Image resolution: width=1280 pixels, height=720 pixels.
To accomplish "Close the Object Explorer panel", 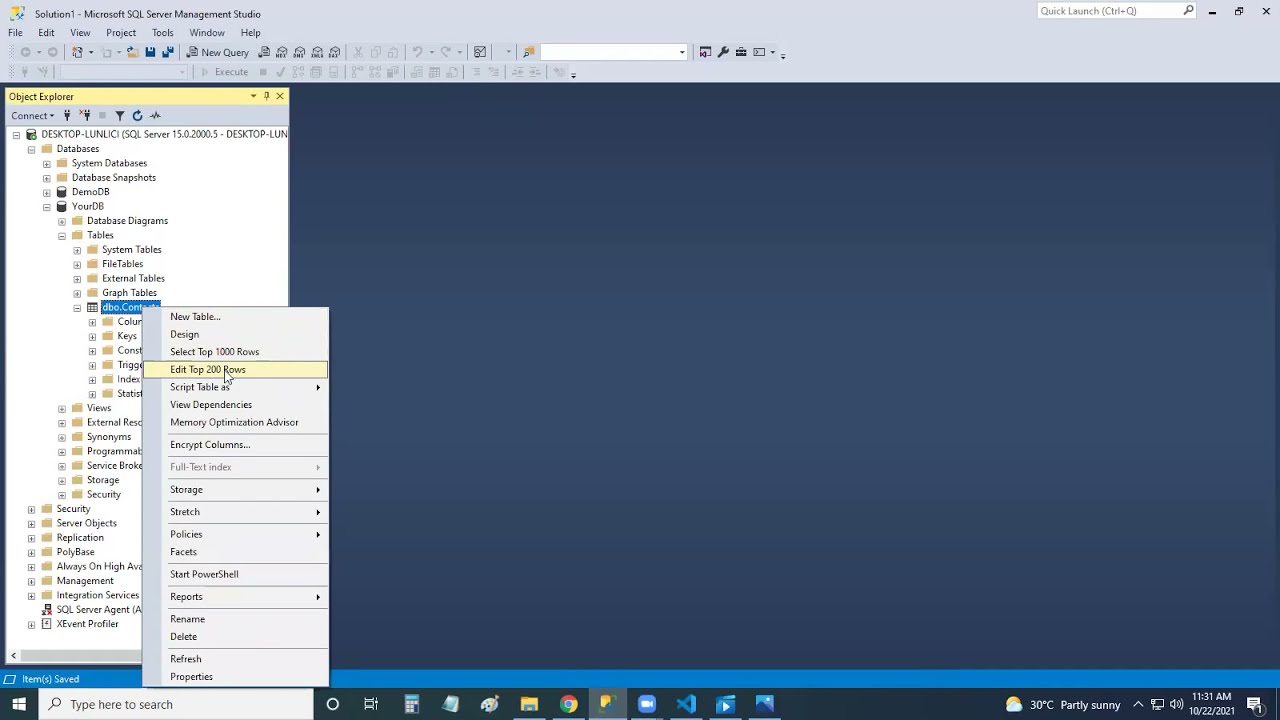I will click(280, 96).
